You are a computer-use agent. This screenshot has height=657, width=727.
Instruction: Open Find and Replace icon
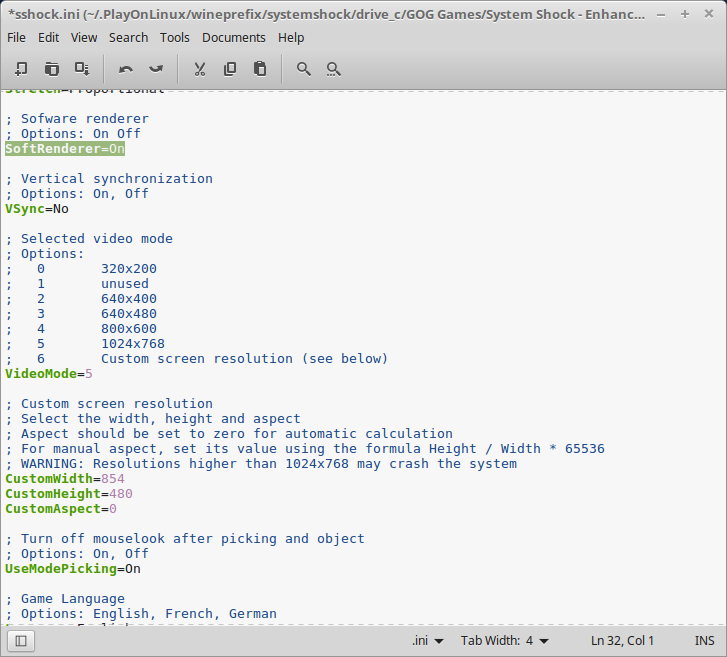[333, 69]
